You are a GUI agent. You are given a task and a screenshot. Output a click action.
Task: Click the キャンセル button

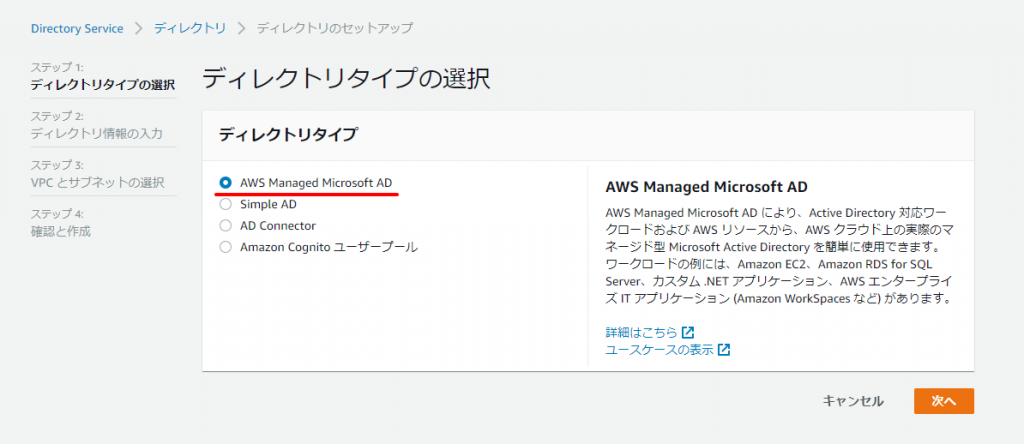[853, 402]
